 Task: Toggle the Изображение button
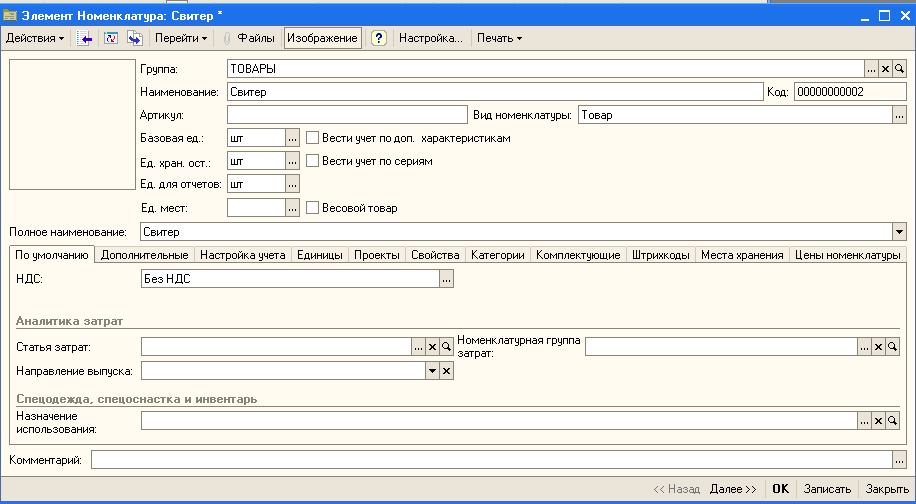click(322, 39)
